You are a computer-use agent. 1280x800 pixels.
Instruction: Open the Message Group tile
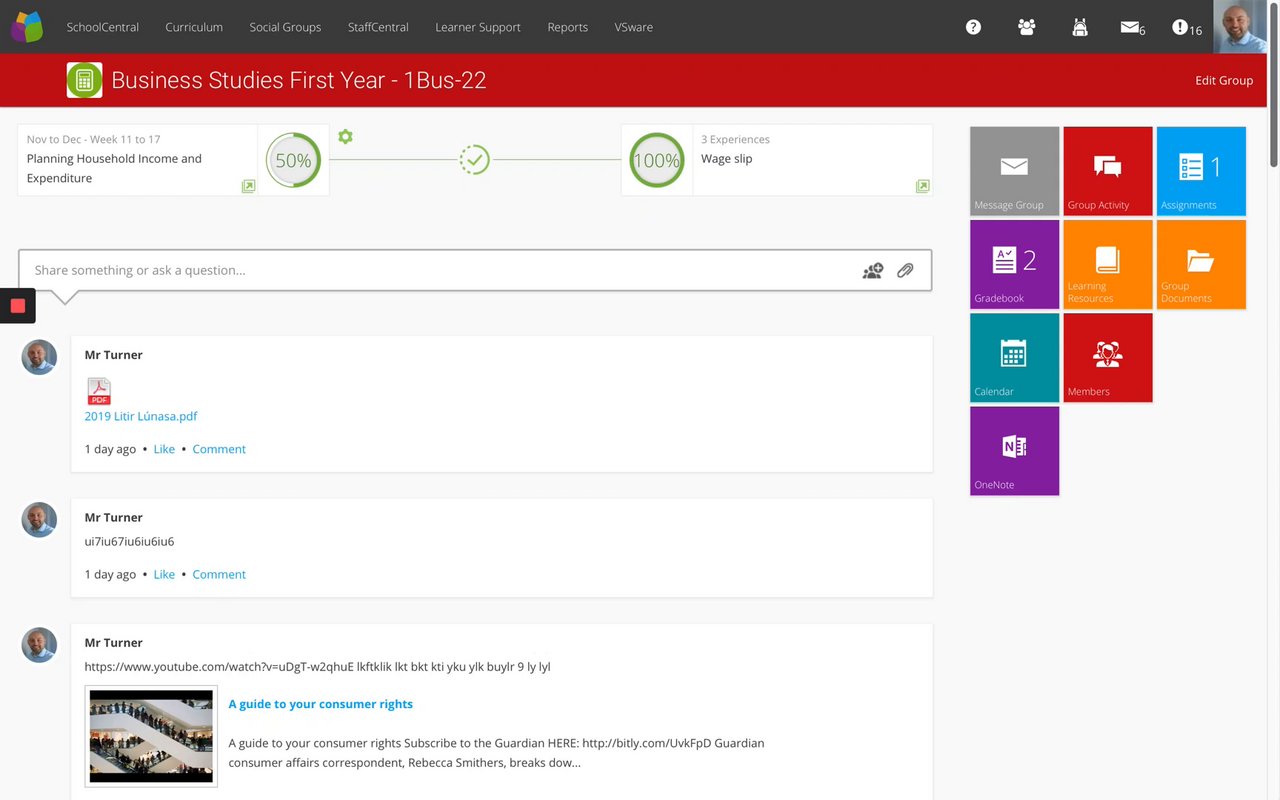point(1014,171)
